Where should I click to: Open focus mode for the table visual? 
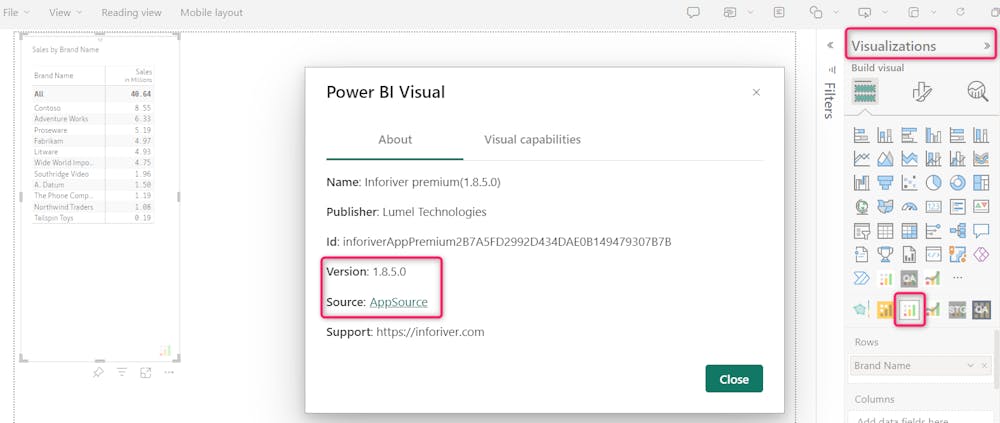(145, 373)
